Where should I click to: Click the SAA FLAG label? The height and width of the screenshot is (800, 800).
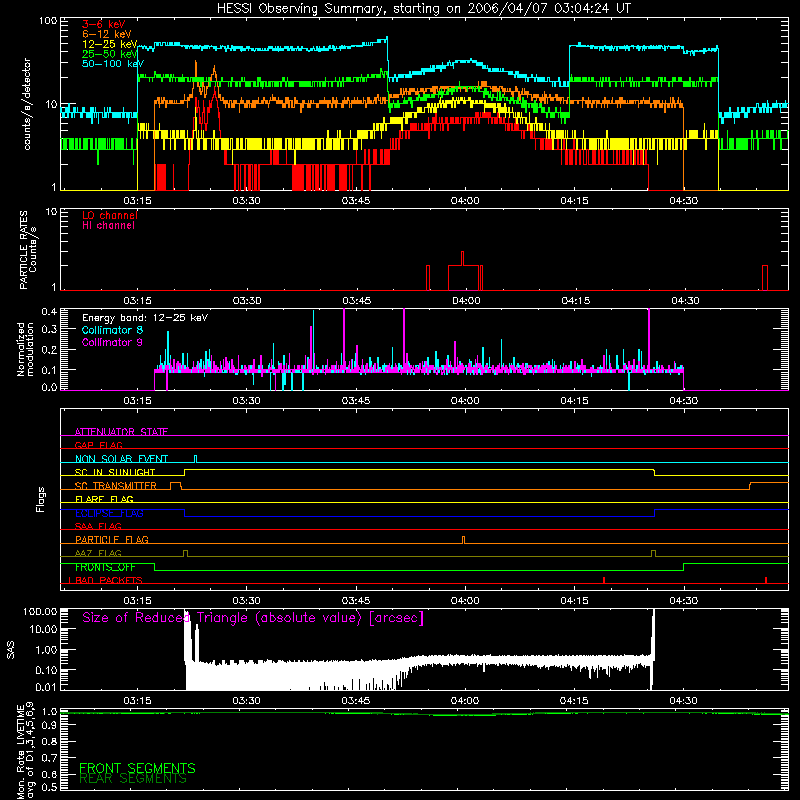point(98,526)
